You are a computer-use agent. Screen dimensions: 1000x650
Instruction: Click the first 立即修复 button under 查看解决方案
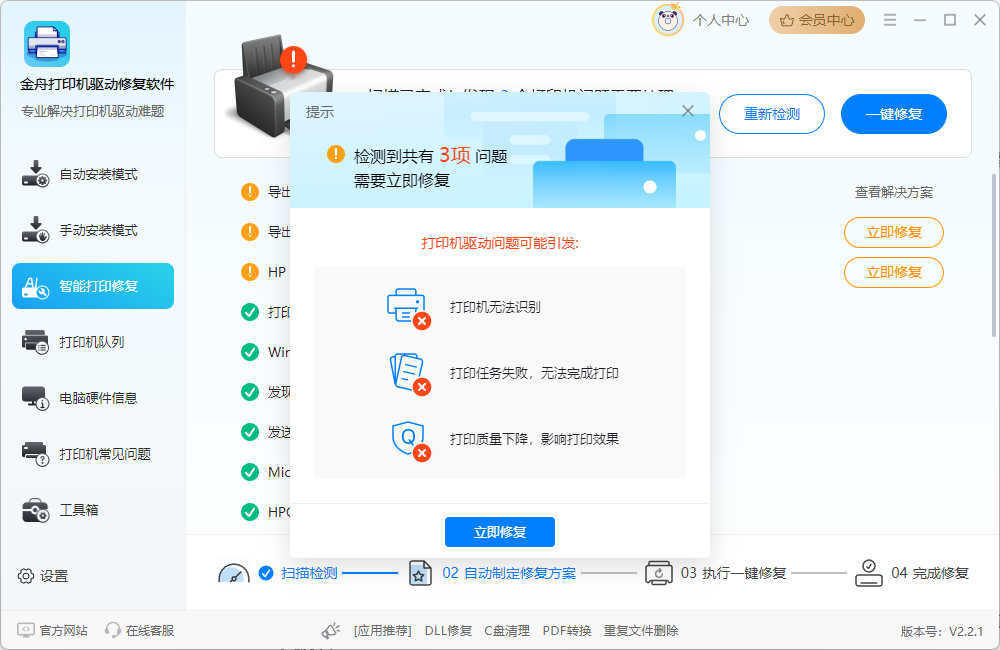click(893, 232)
